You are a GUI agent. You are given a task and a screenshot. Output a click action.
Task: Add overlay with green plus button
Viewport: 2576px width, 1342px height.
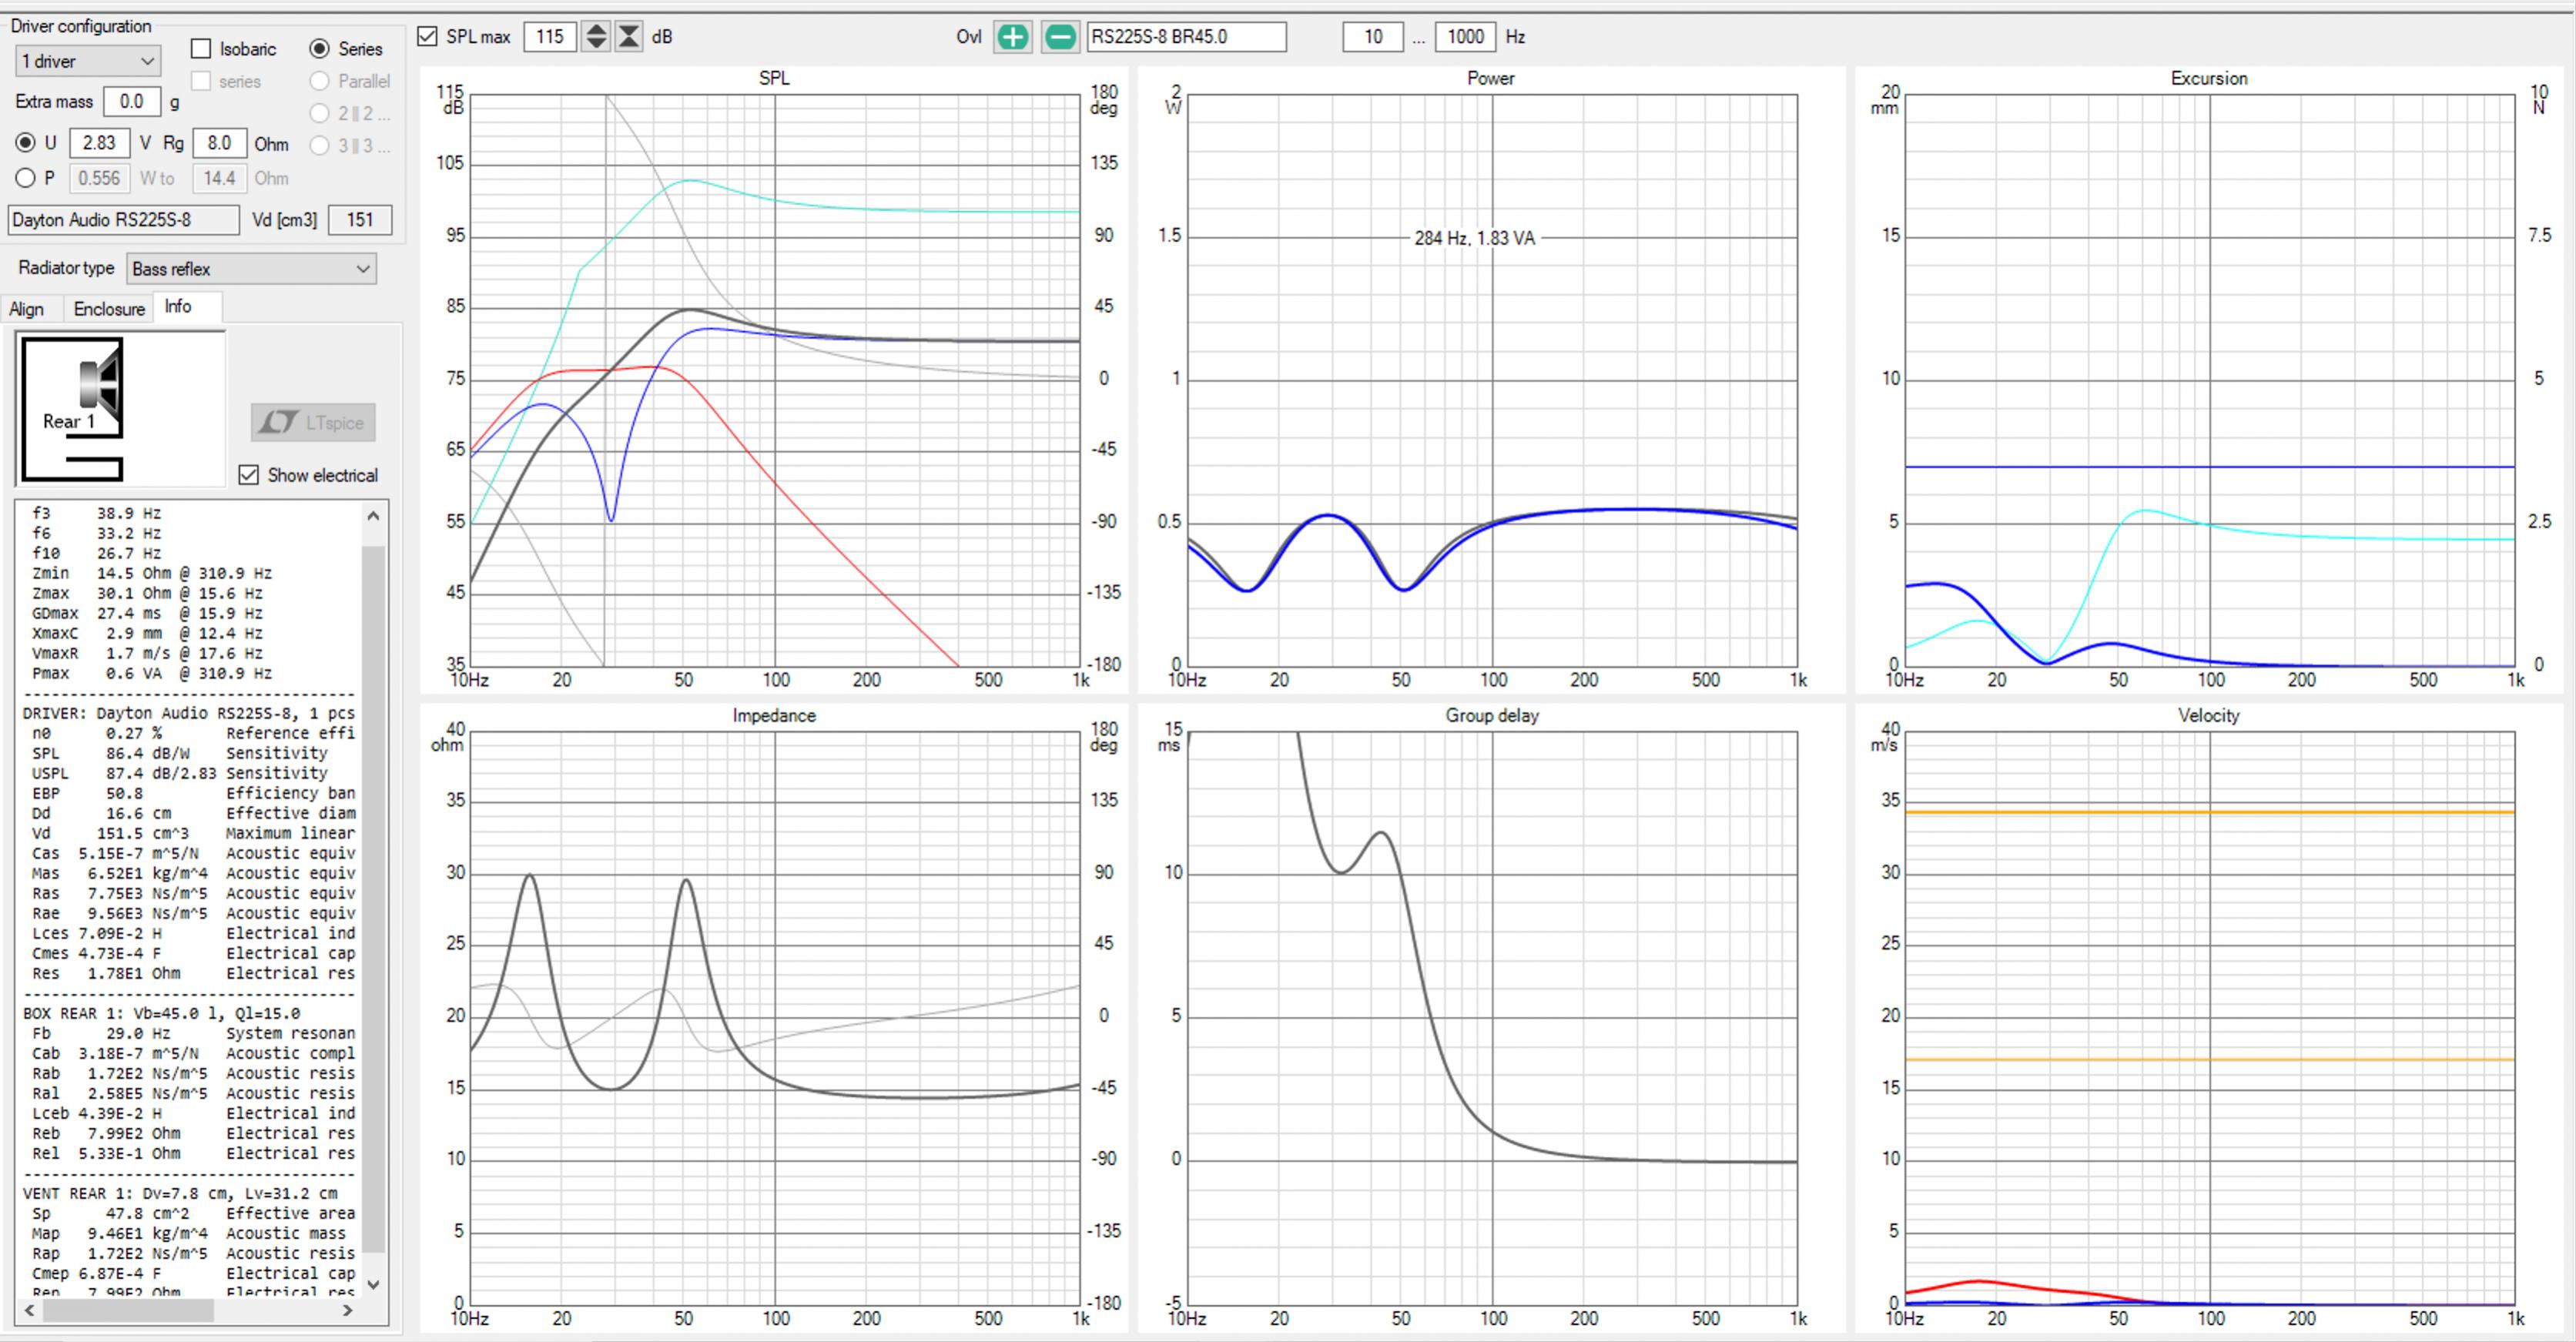point(1012,37)
